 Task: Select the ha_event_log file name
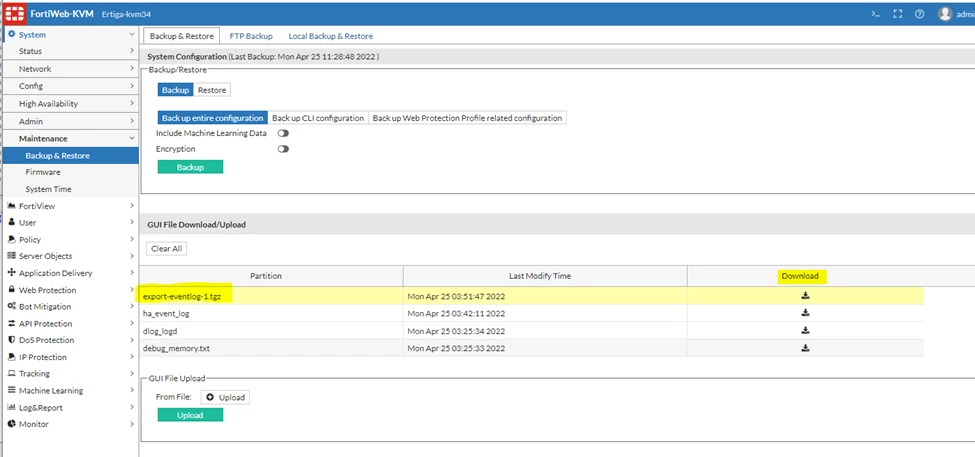pos(166,314)
